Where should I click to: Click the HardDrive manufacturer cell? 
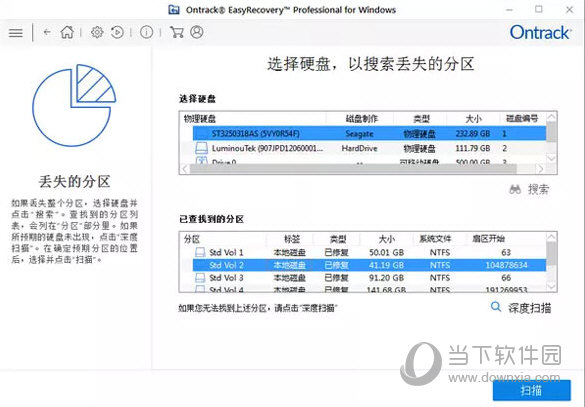359,148
